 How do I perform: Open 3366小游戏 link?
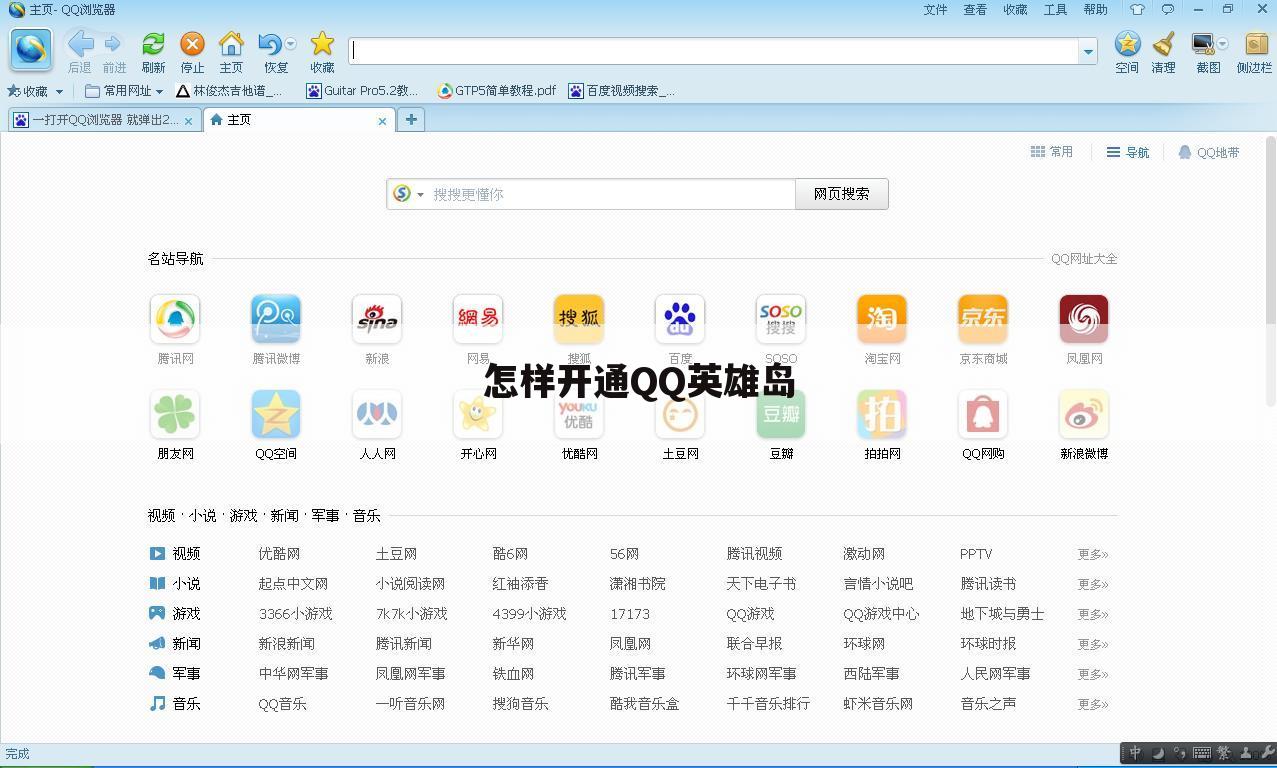pyautogui.click(x=295, y=614)
